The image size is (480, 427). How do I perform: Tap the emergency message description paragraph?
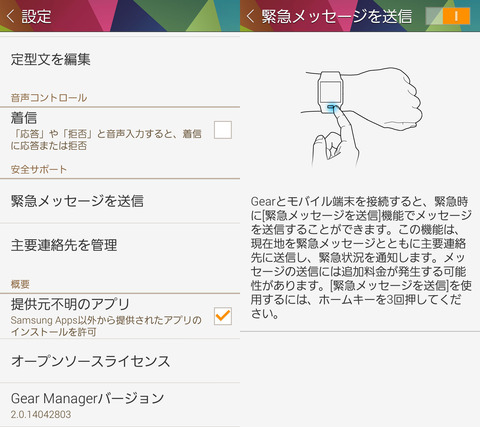(361, 257)
